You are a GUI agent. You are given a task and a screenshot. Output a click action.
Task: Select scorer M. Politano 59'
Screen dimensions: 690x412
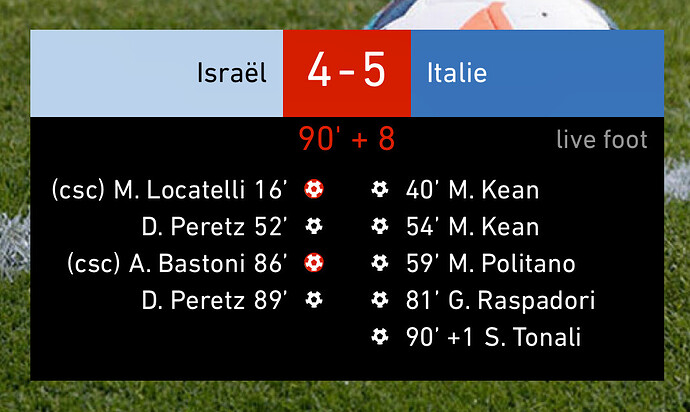491,263
